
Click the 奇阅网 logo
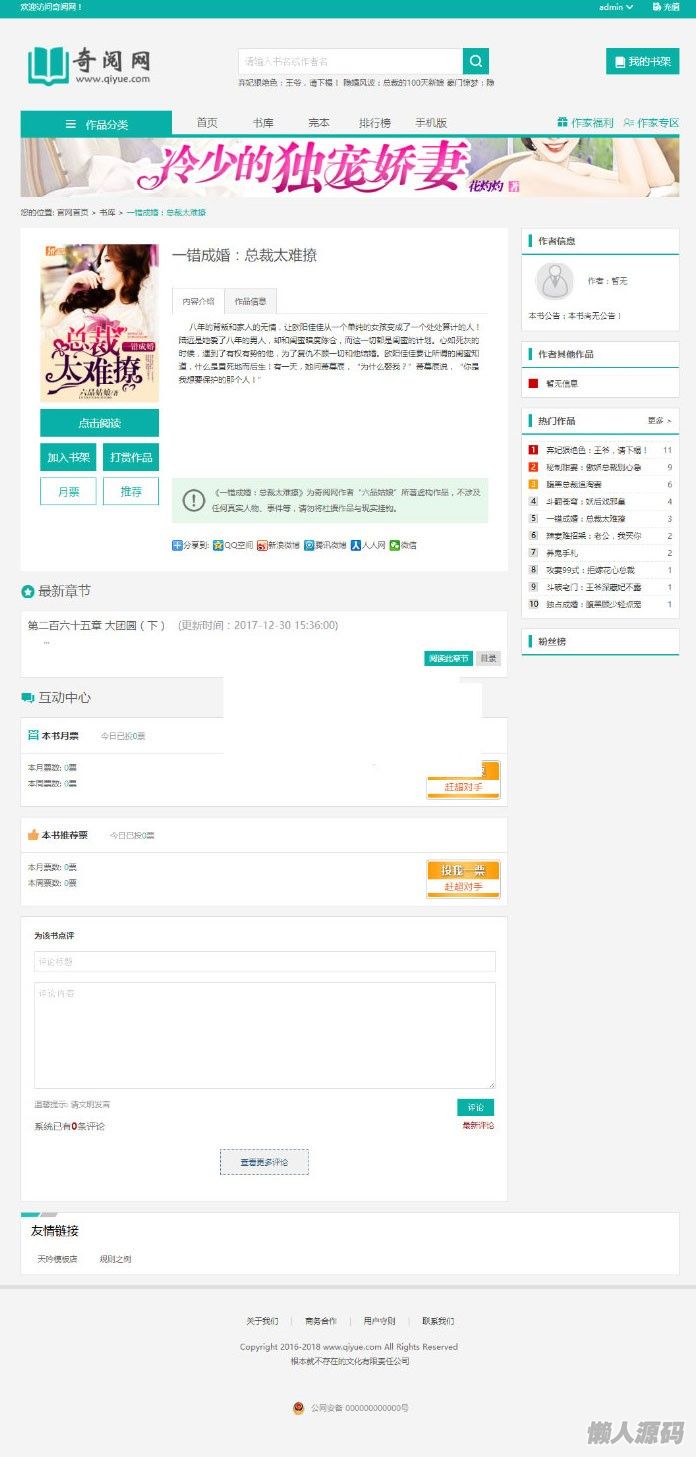click(90, 65)
